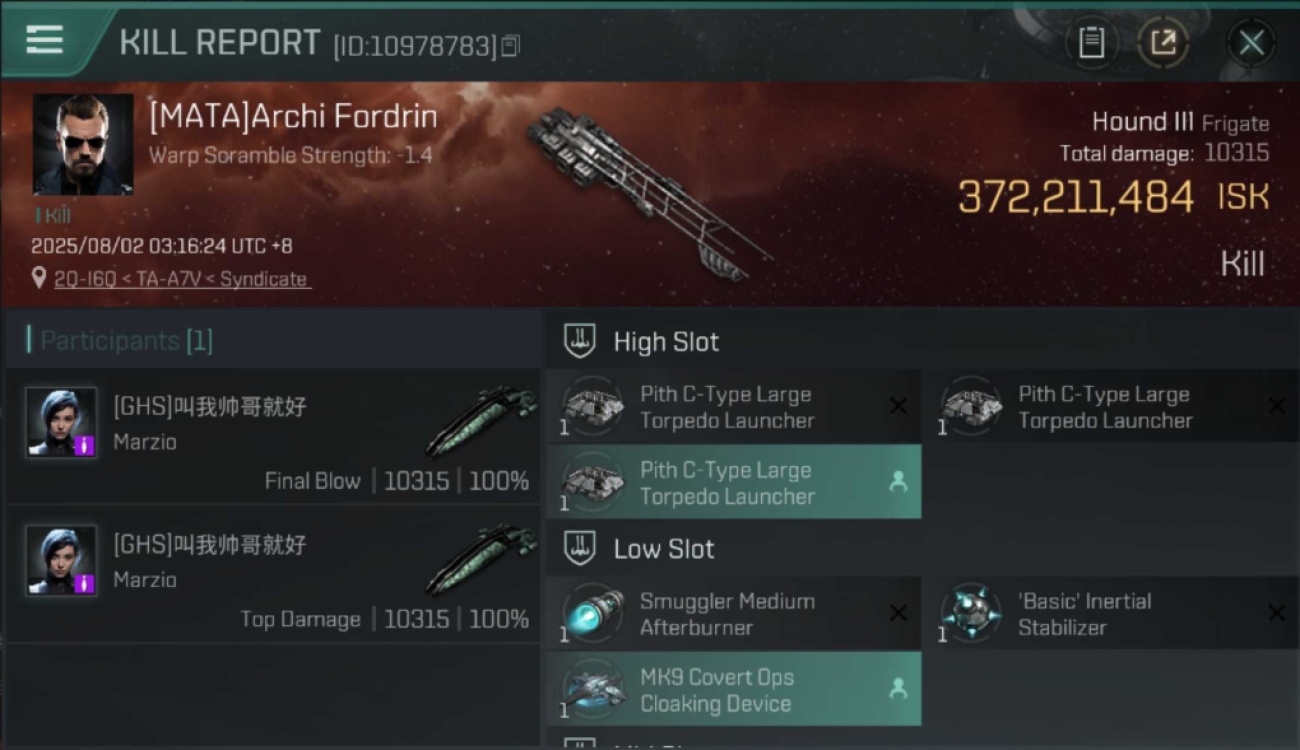This screenshot has width=1300, height=750.
Task: Open the hamburger menu
Action: 44,41
